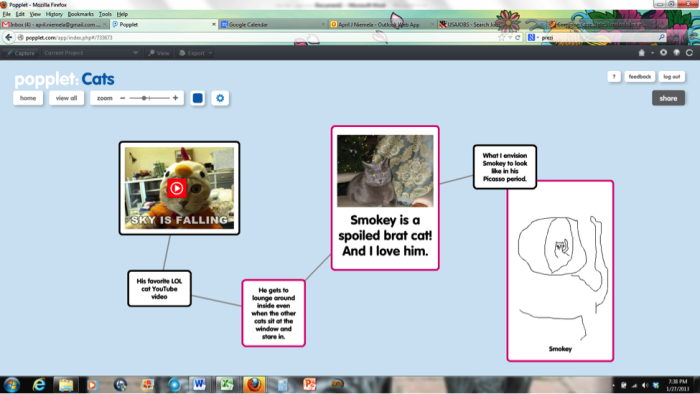Reload the page

518,38
